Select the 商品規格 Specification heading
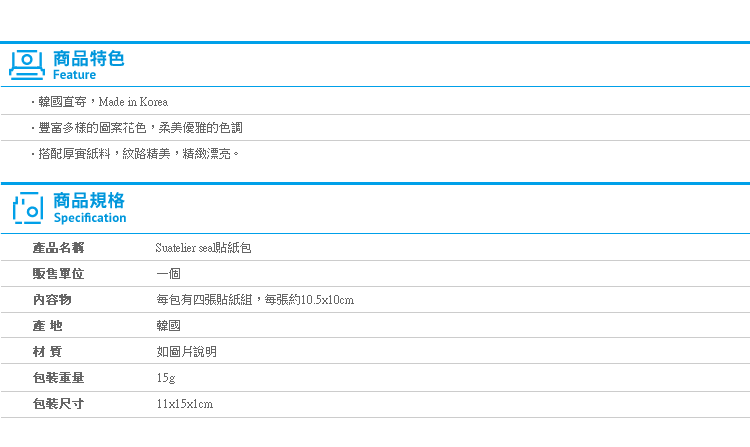Viewport: 750px width, 447px height. (89, 207)
